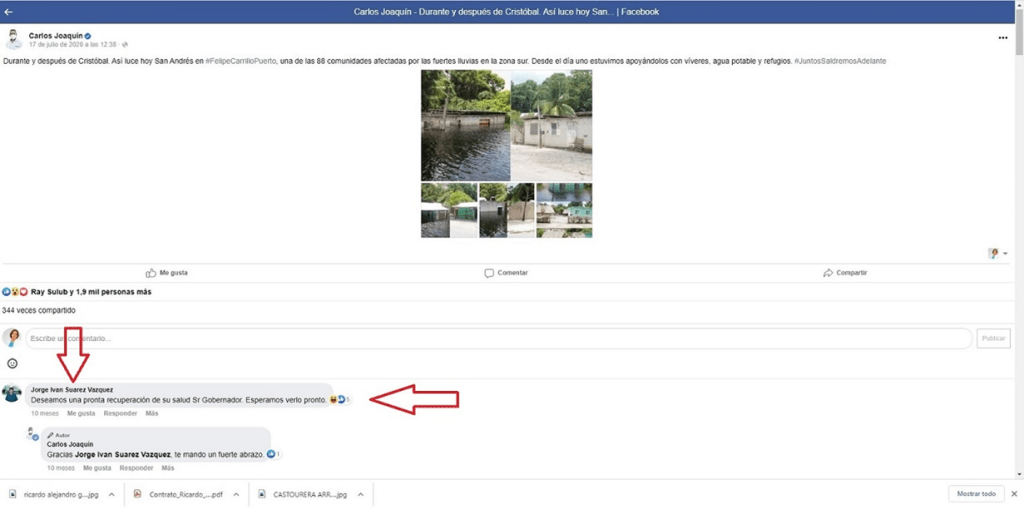Expand options for CASTOURERA ARR jpg download
1024x509 pixels.
(362, 494)
